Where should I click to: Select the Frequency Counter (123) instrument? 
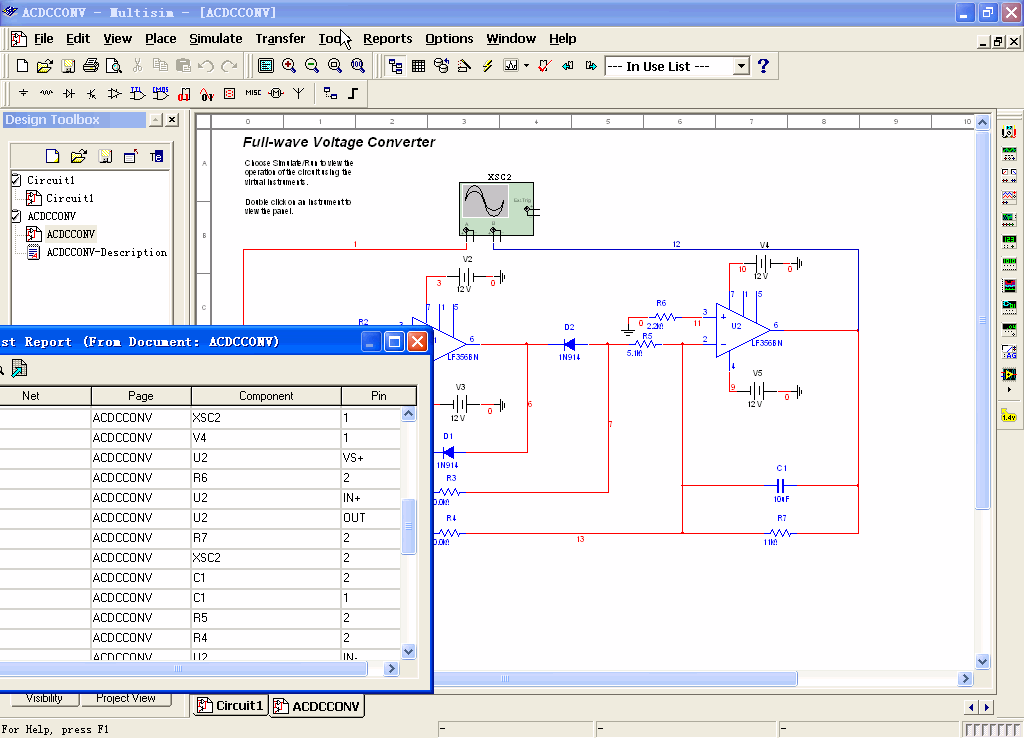point(1009,242)
